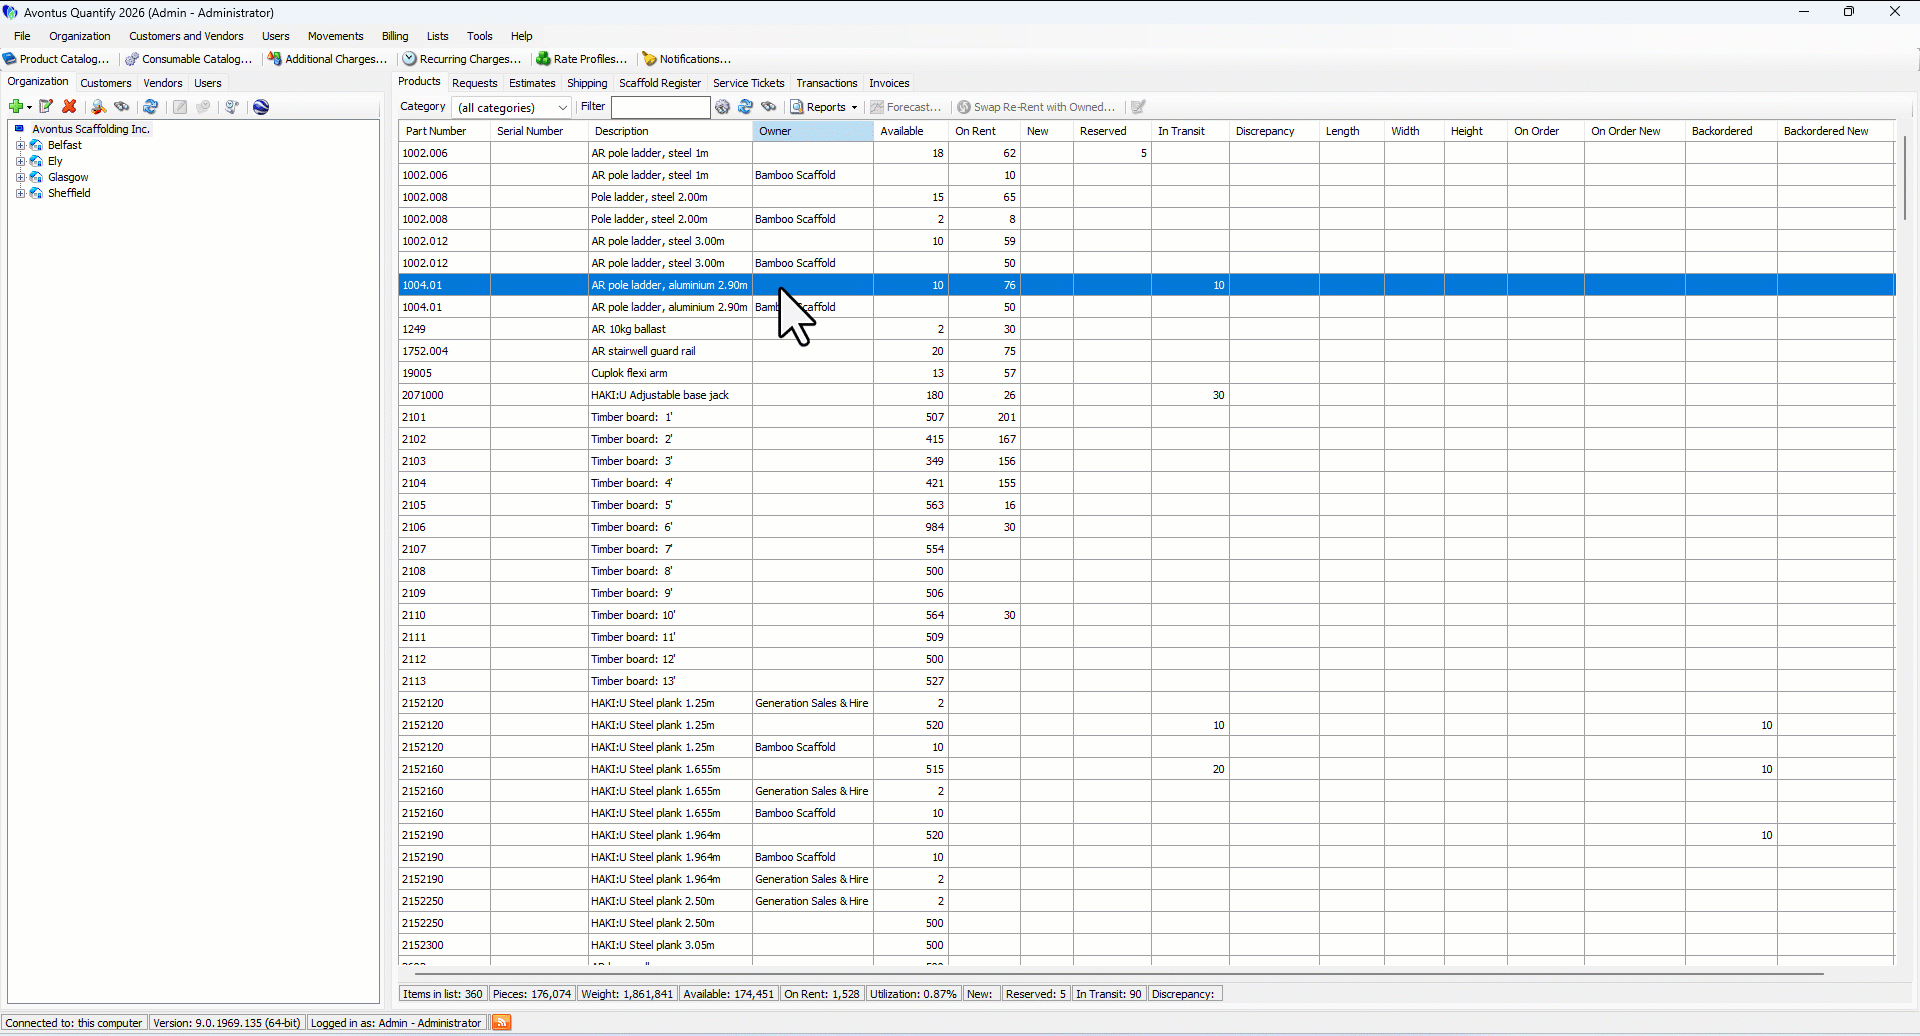Click 'Utilization: 0.87%' in status bar
This screenshot has width=1920, height=1036.
(x=913, y=994)
